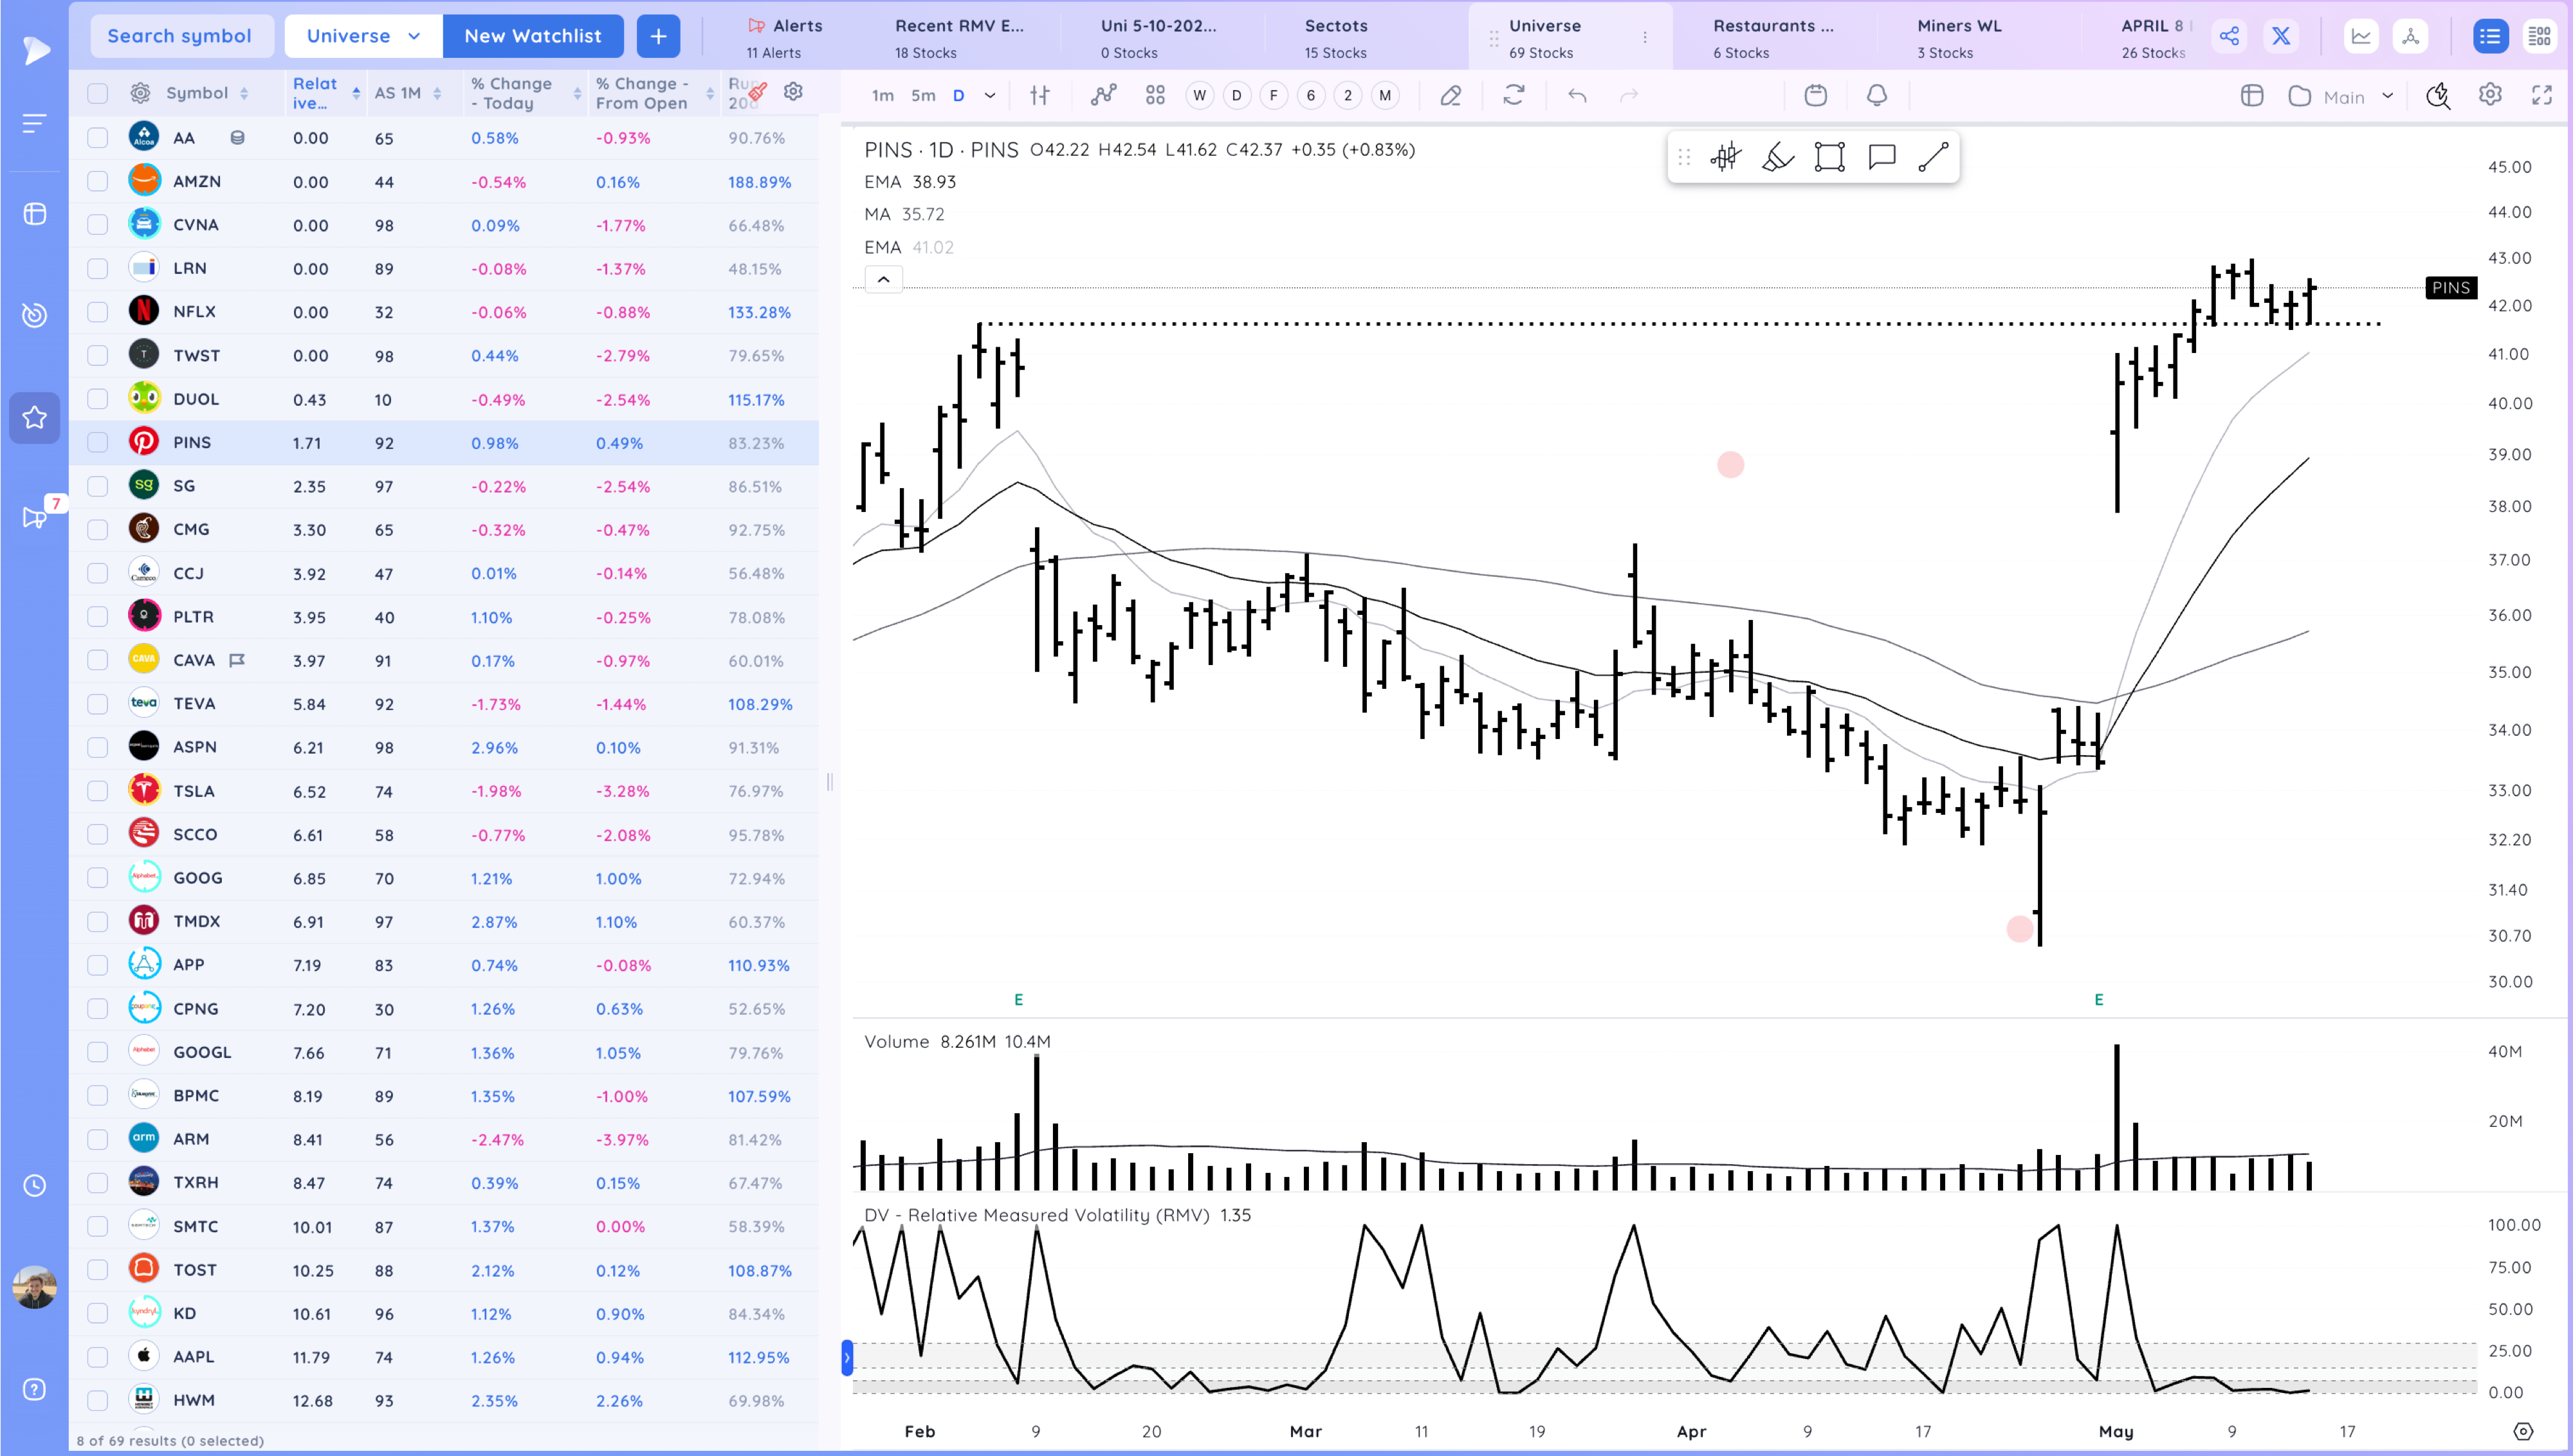Viewport: 2573px width, 1456px height.
Task: Check the box for TSLA row
Action: tap(97, 791)
